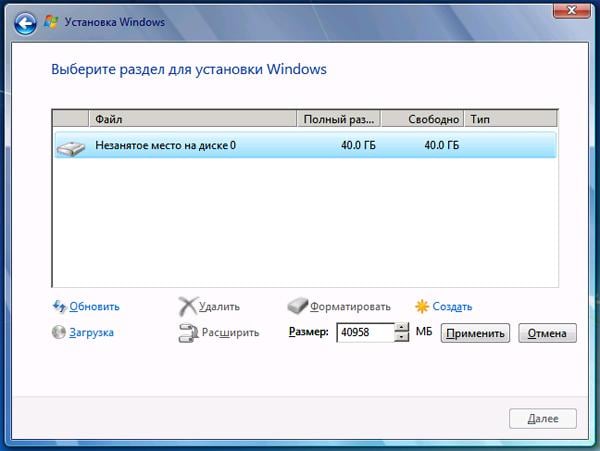600x451 pixels.
Task: Choose the Форматировать option
Action: 350,306
